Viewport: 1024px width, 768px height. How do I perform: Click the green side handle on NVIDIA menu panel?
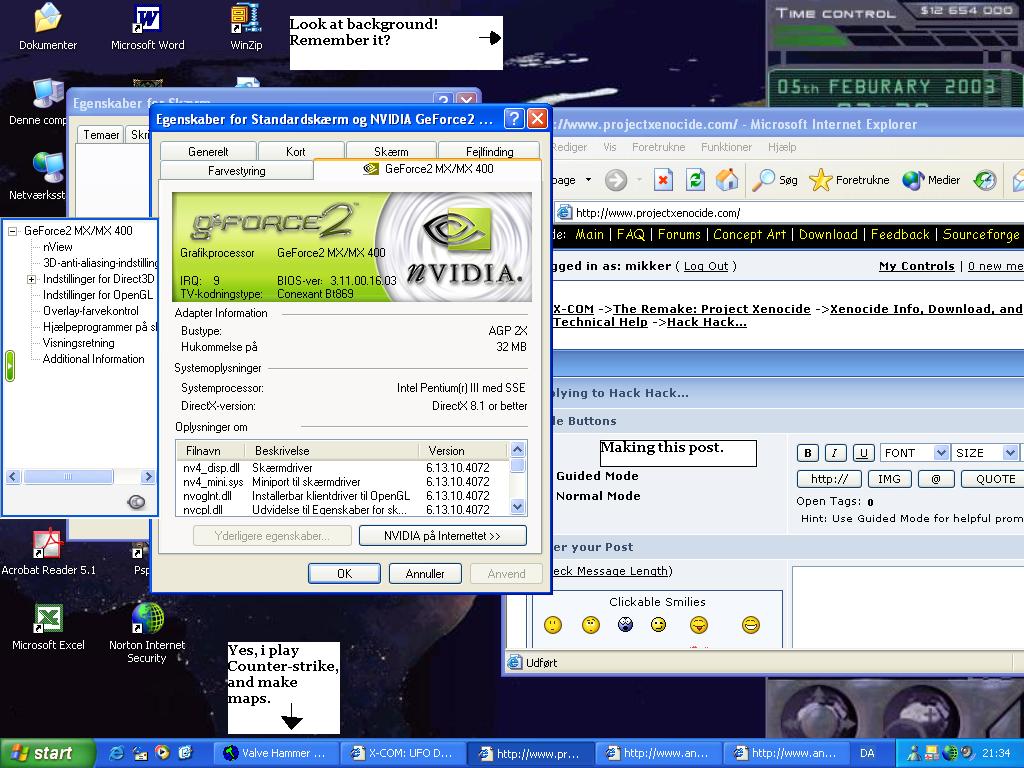tap(10, 366)
